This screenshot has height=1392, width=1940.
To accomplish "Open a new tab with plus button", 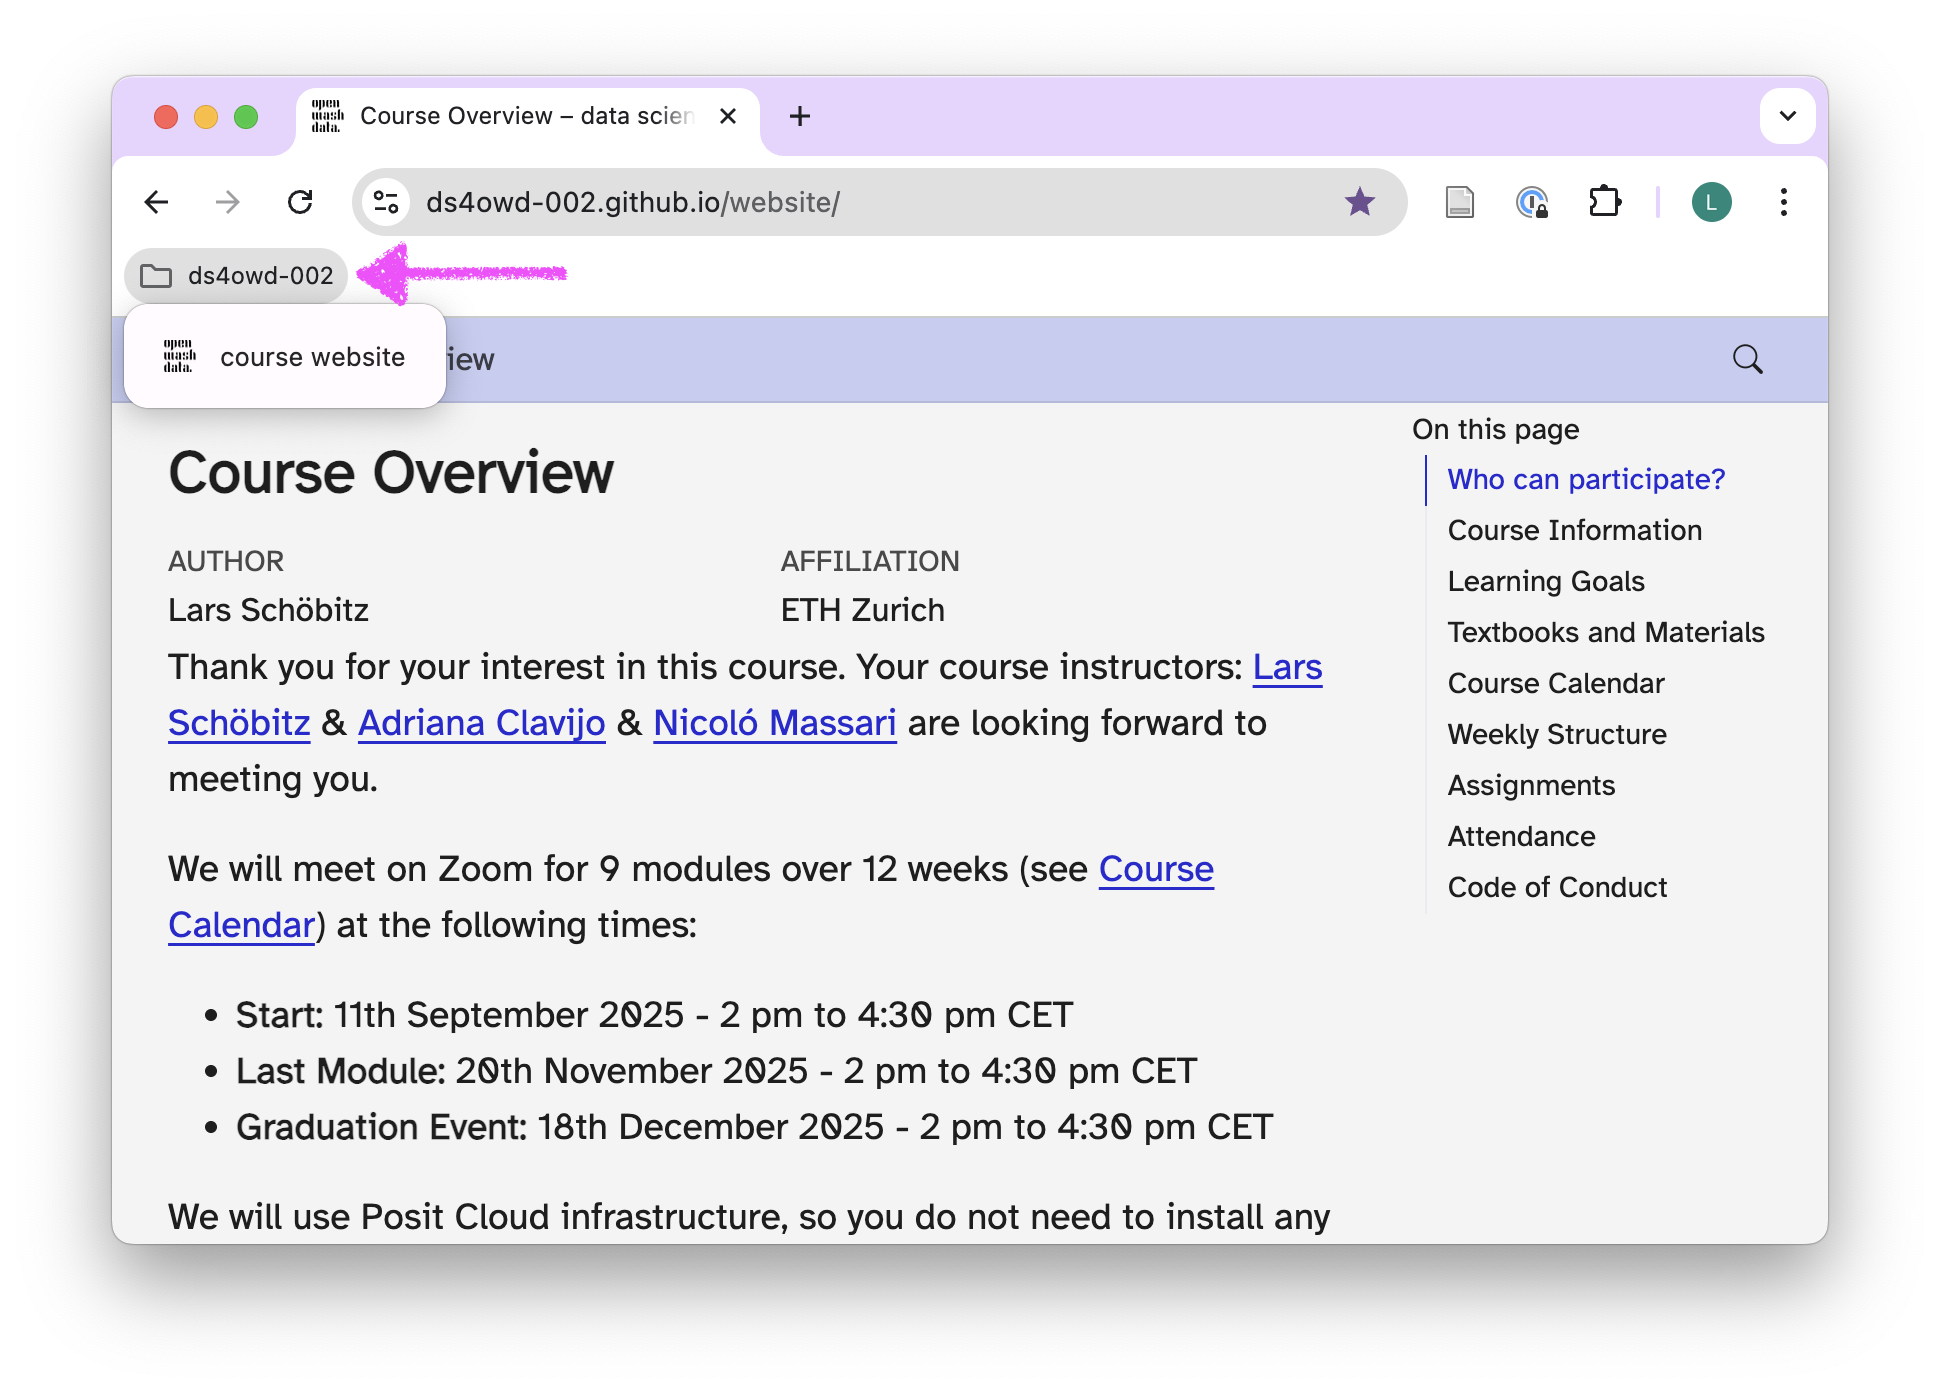I will pos(799,116).
